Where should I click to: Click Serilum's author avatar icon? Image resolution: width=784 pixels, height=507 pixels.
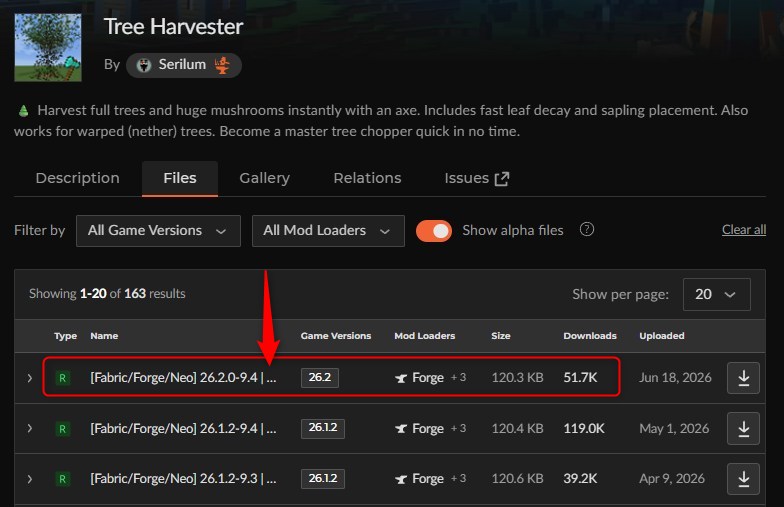[144, 65]
